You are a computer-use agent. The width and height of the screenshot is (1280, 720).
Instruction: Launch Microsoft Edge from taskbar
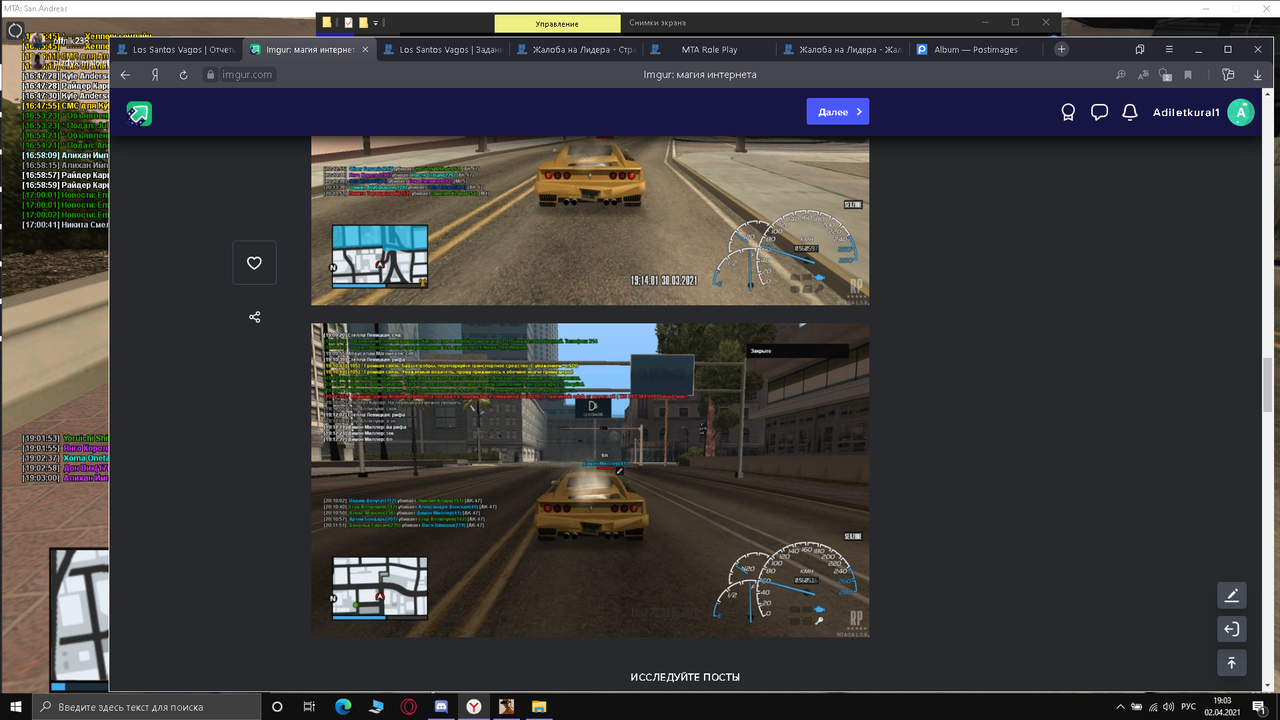point(343,706)
